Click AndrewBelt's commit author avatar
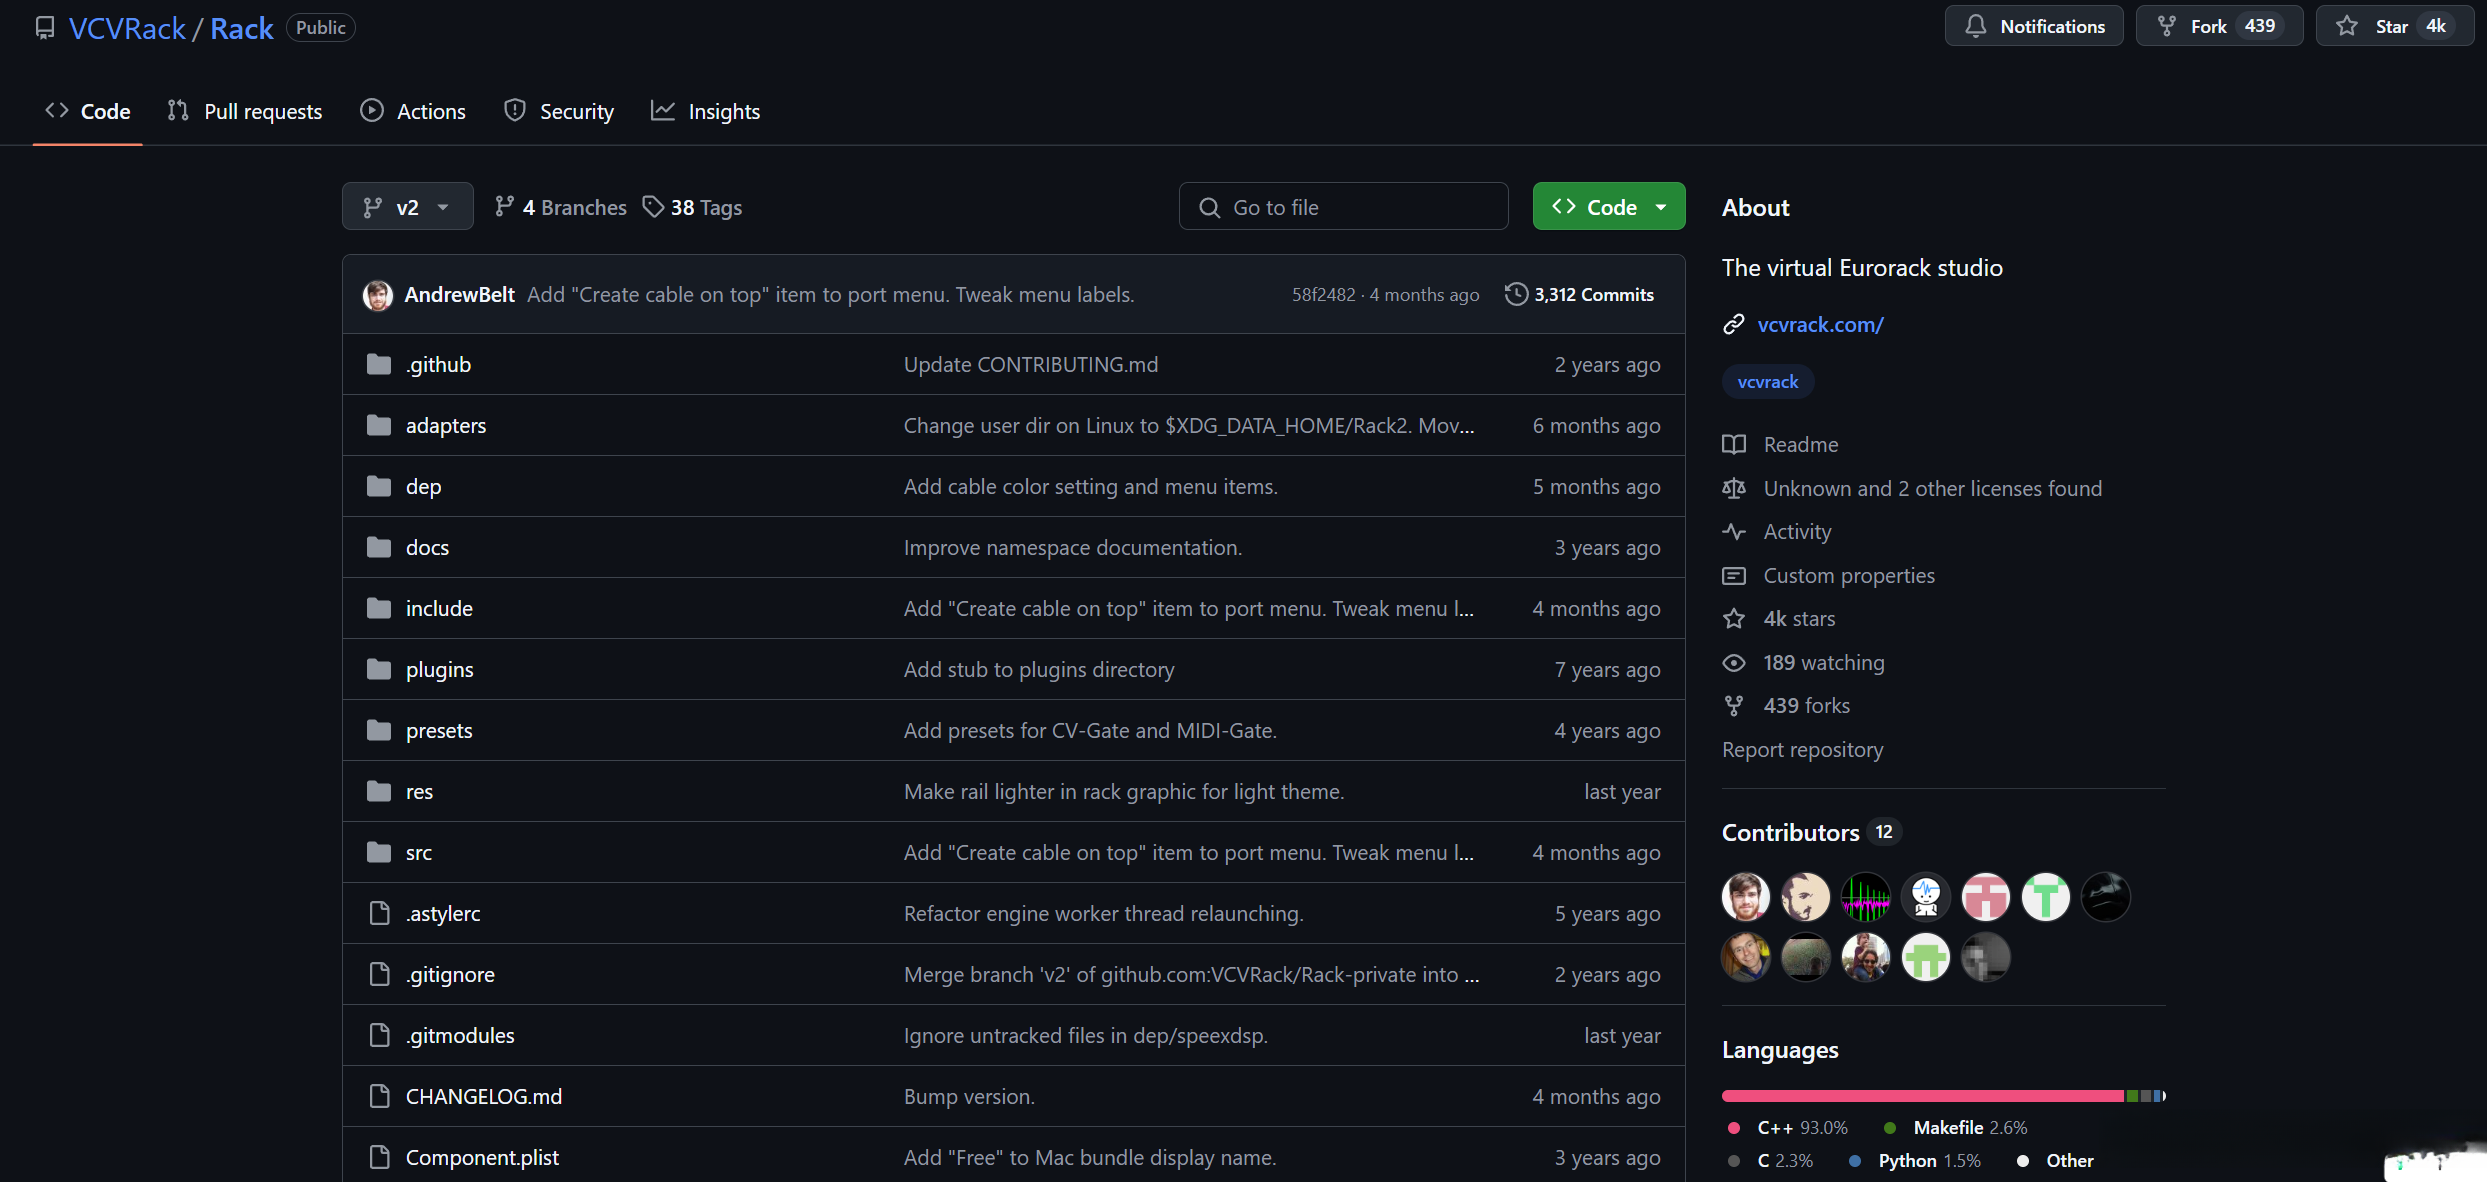The height and width of the screenshot is (1182, 2487). pyautogui.click(x=378, y=295)
